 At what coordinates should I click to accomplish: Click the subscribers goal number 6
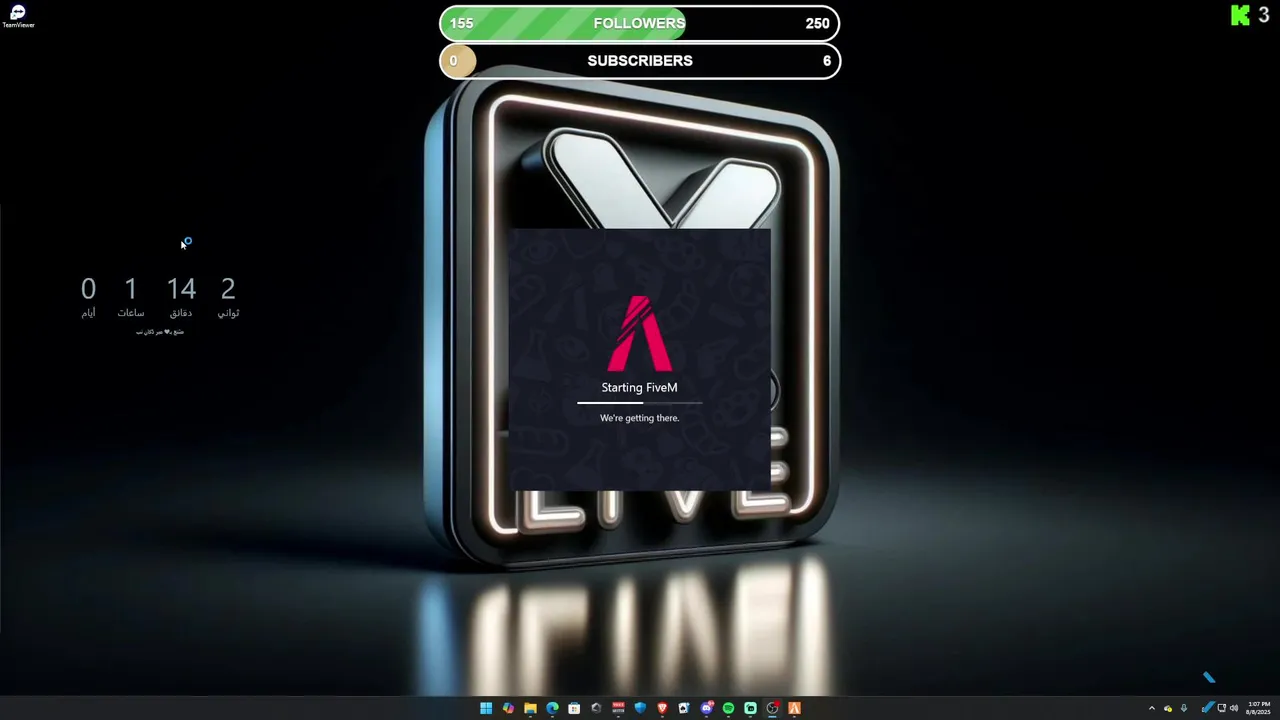click(x=827, y=61)
